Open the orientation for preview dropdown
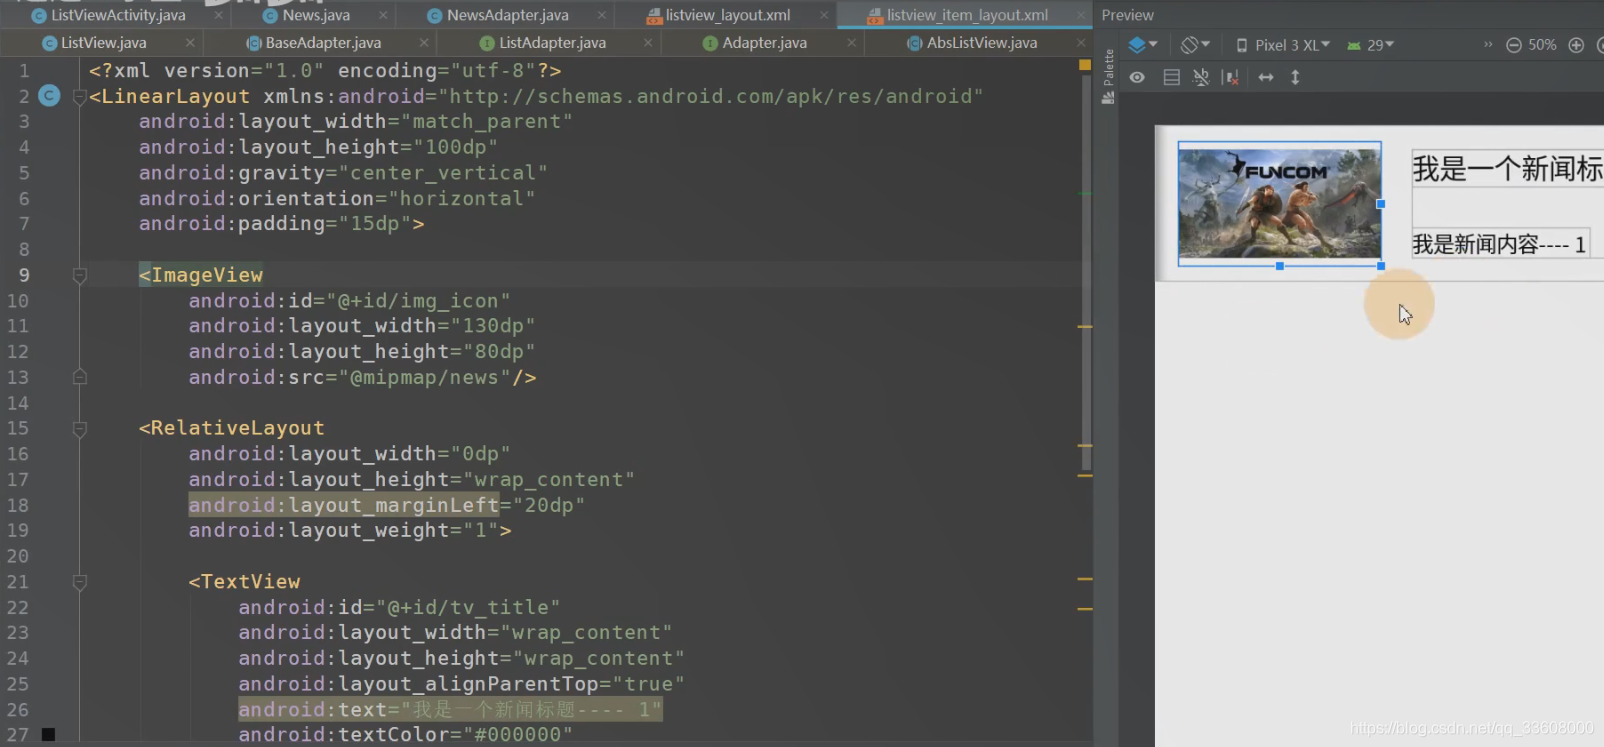The image size is (1604, 747). tap(1195, 45)
